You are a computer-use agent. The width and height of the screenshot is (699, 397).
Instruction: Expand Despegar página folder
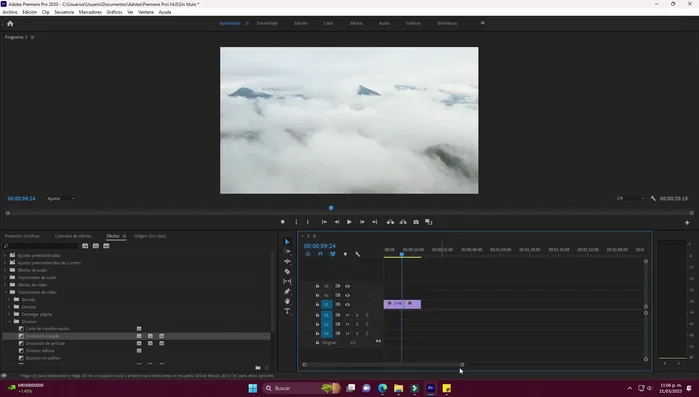click(x=9, y=314)
